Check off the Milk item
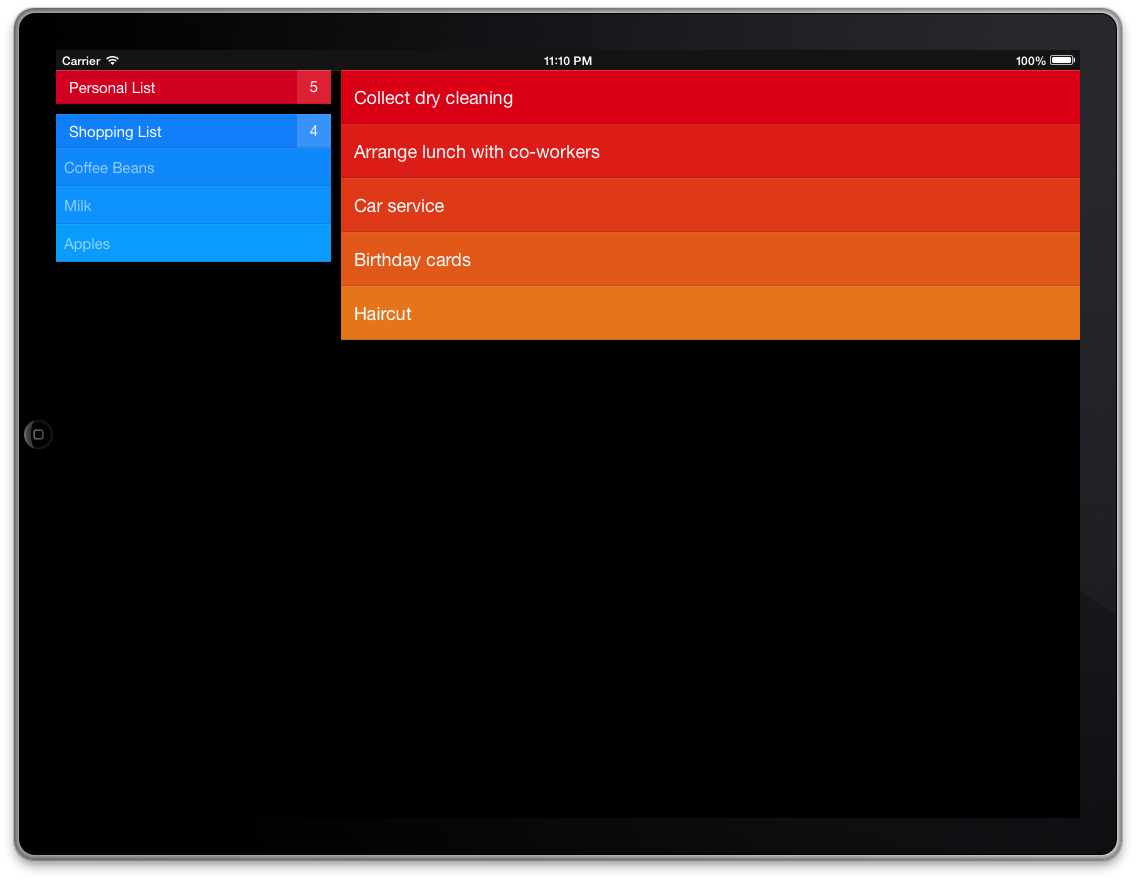1136x880 pixels. pyautogui.click(x=193, y=206)
